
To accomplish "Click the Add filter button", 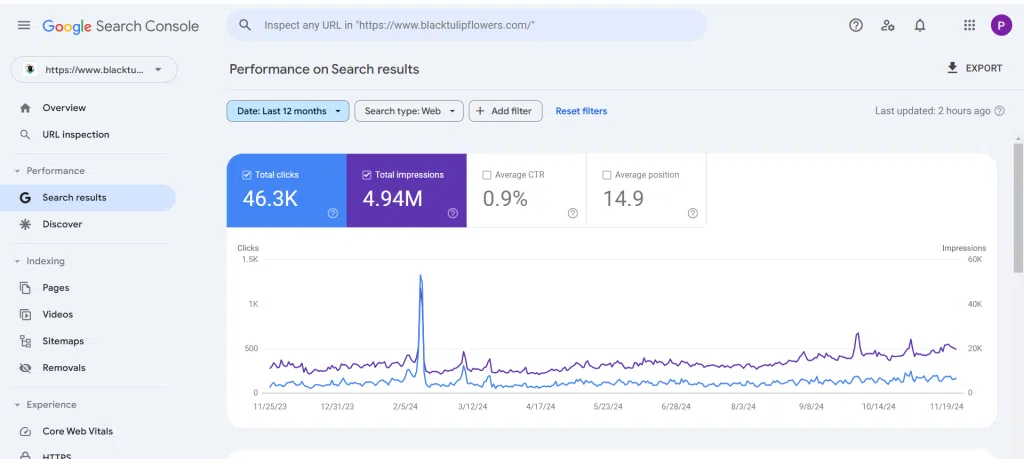I will 506,111.
